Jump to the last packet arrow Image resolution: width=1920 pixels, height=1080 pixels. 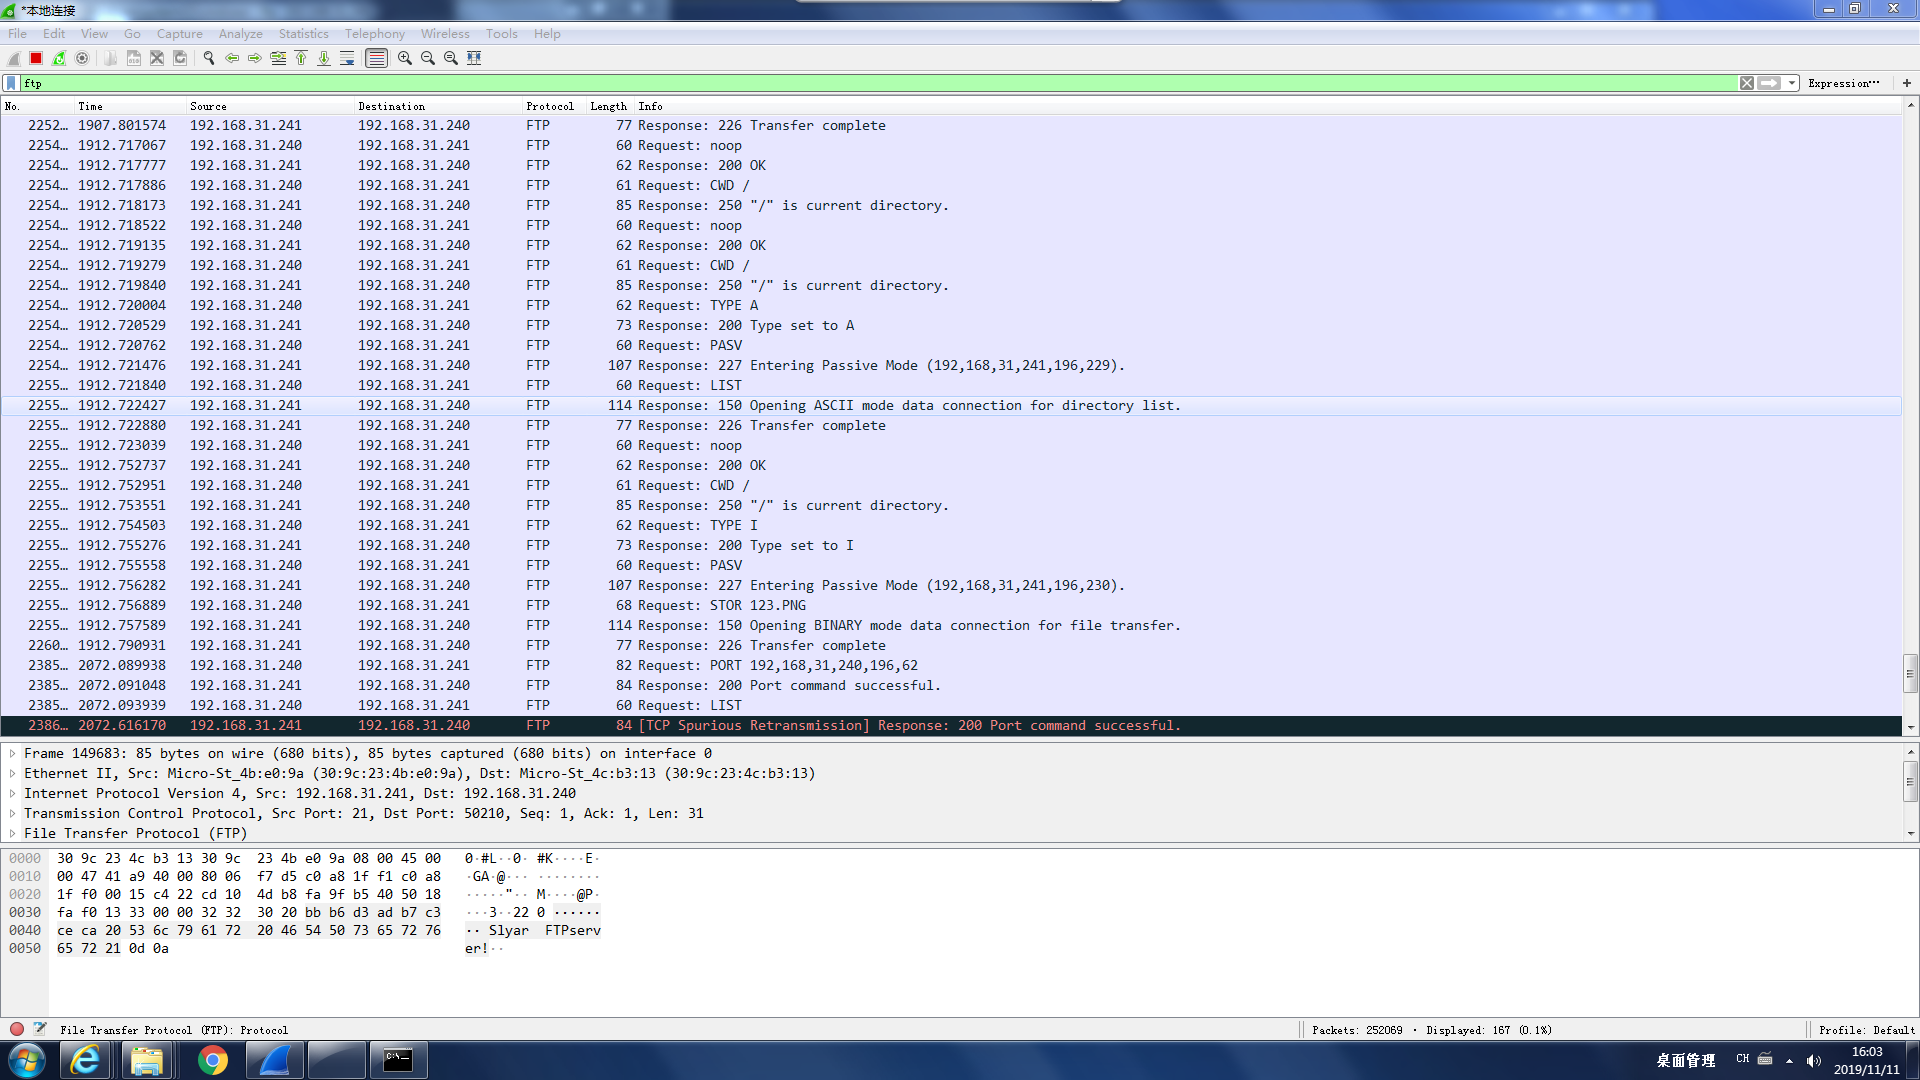click(x=324, y=58)
